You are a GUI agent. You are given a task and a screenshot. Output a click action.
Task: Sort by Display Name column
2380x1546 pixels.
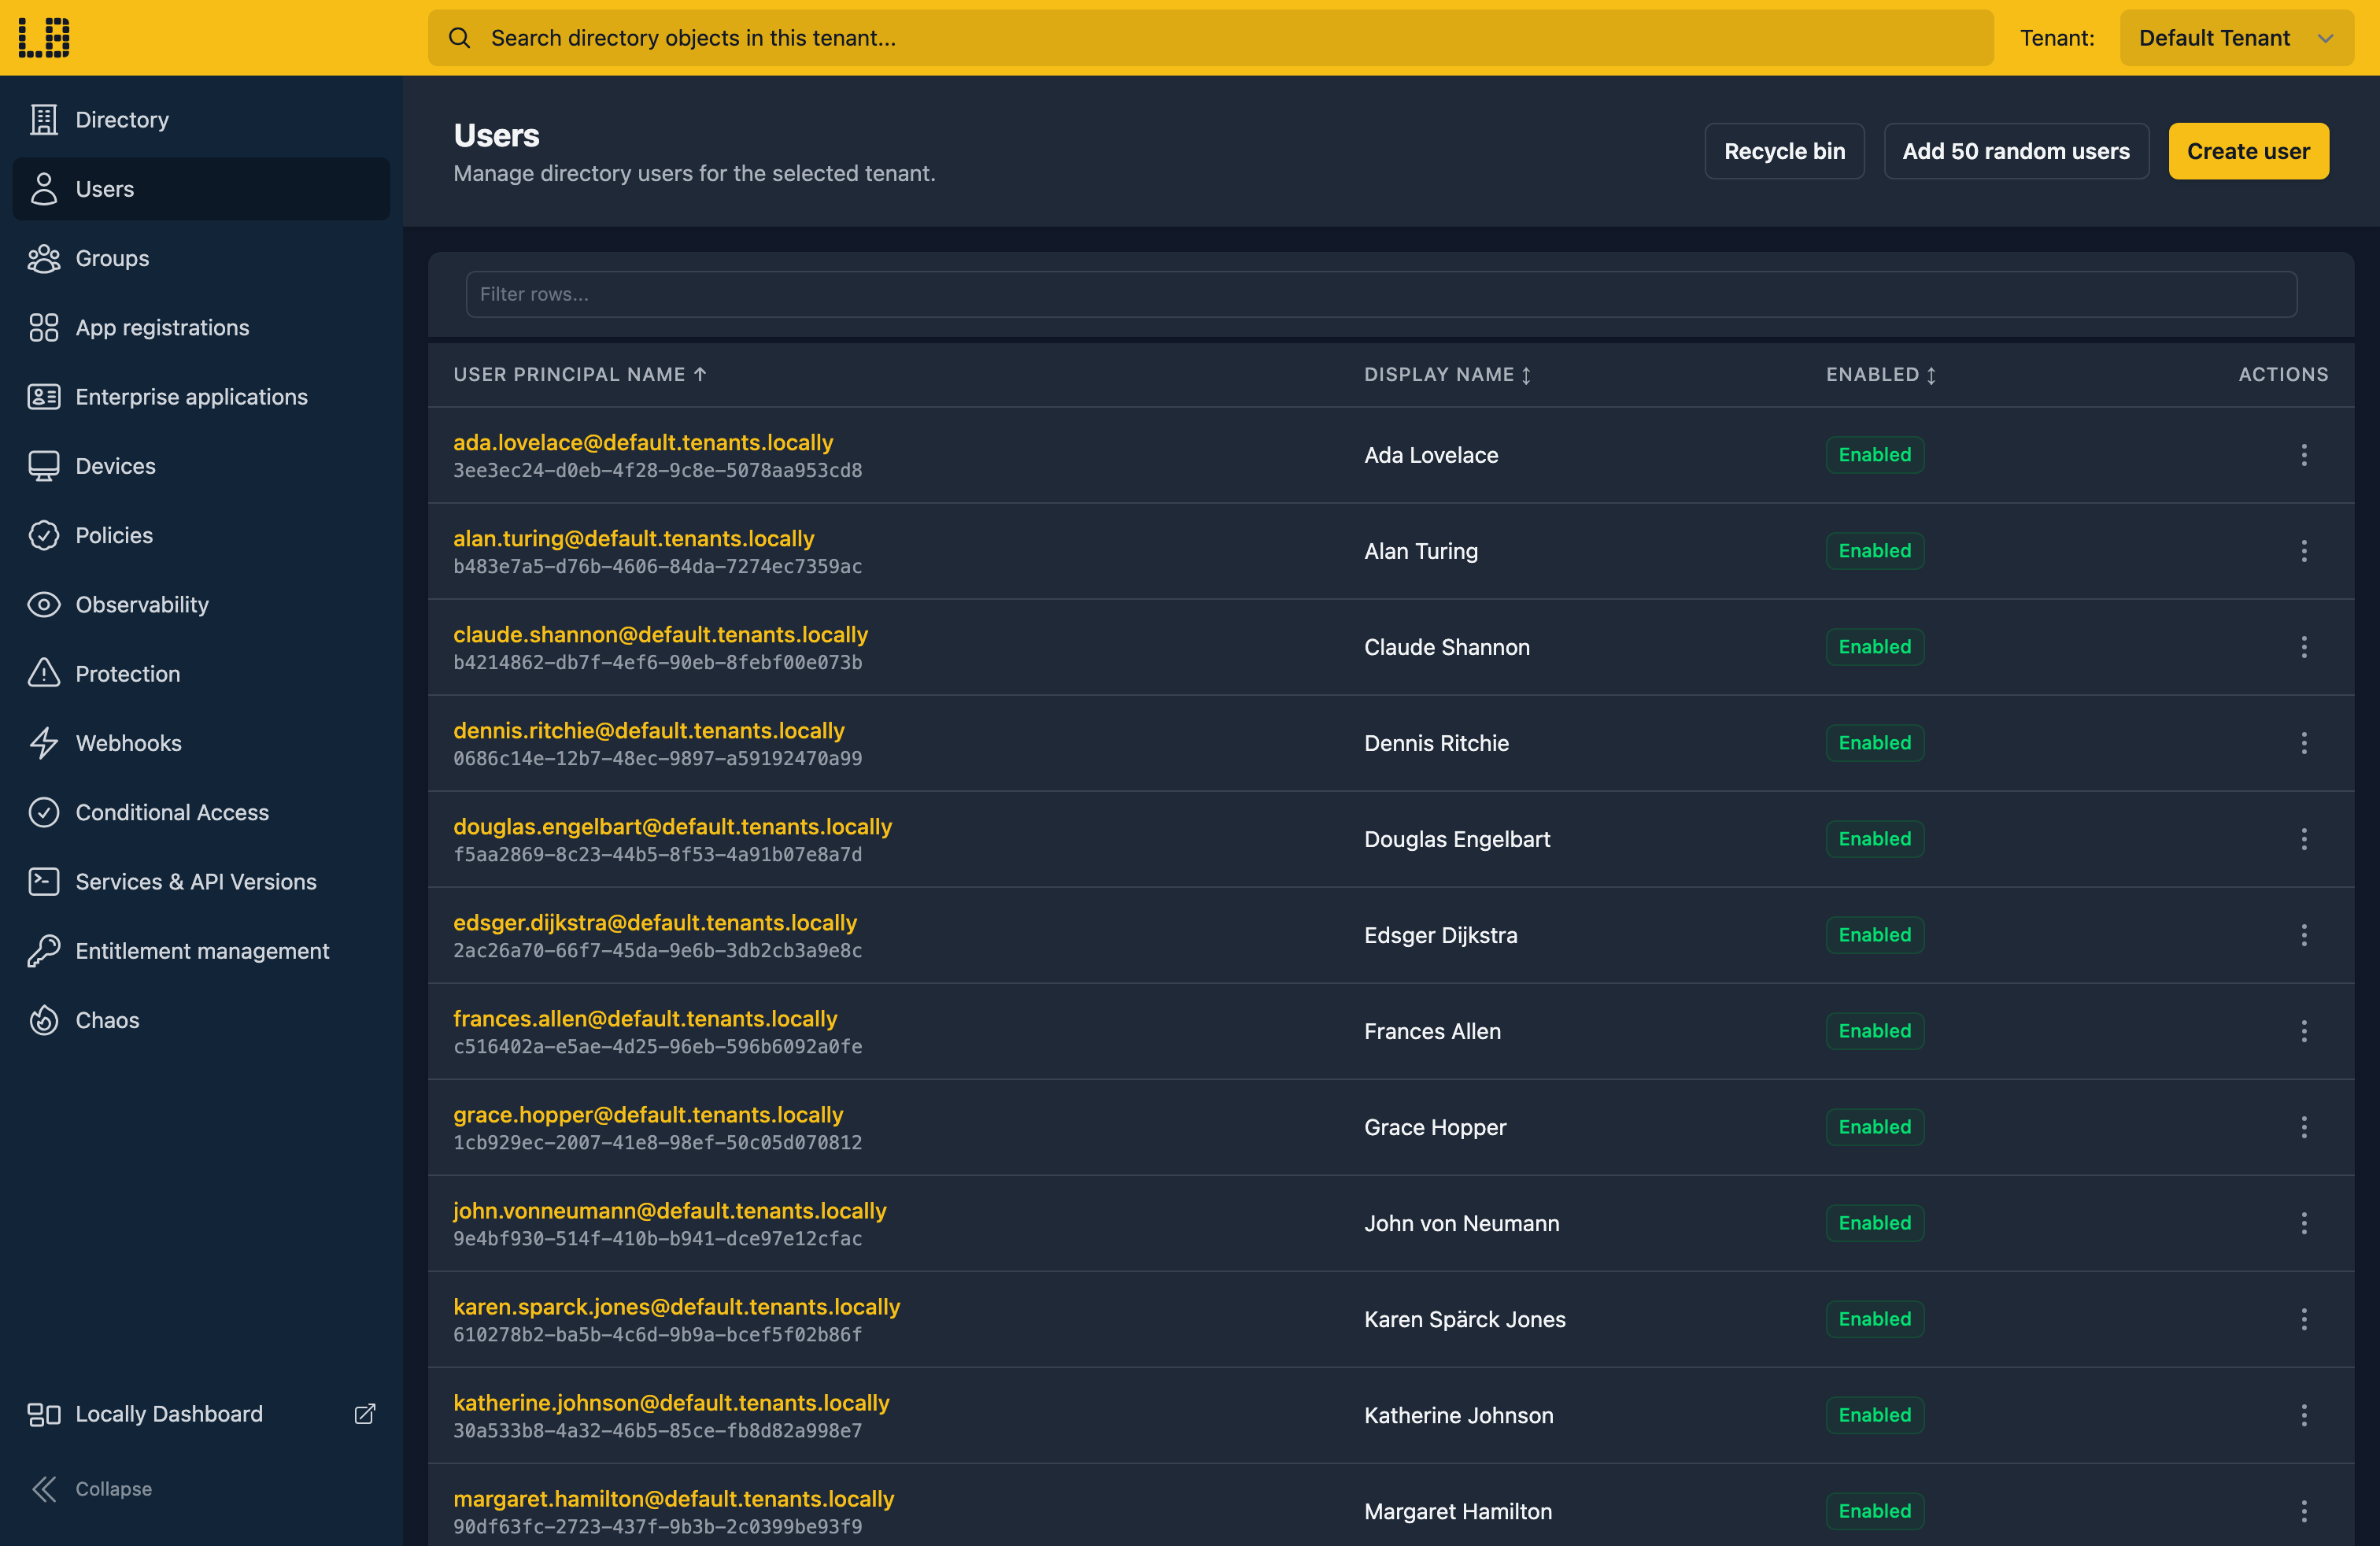1448,374
